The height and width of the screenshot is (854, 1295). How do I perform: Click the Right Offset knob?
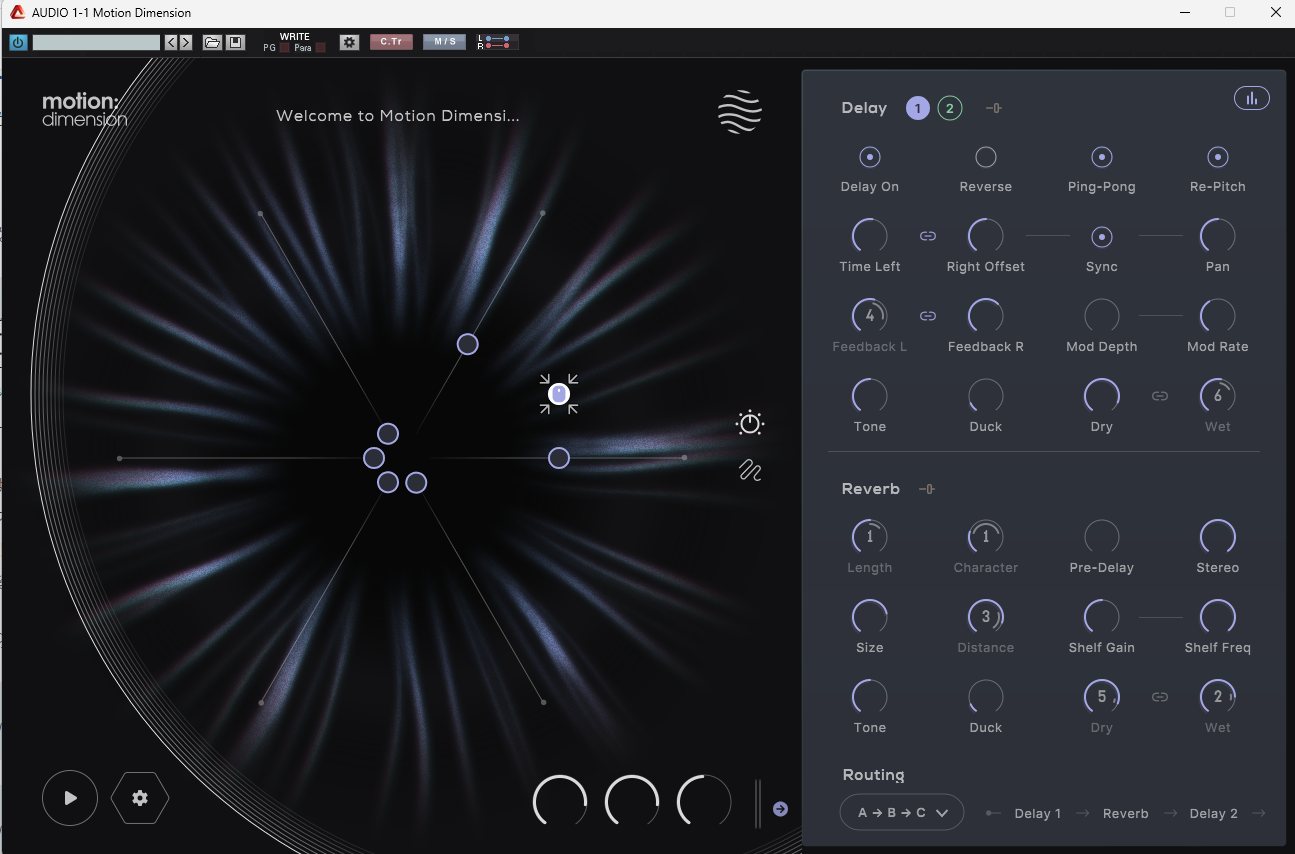click(986, 236)
